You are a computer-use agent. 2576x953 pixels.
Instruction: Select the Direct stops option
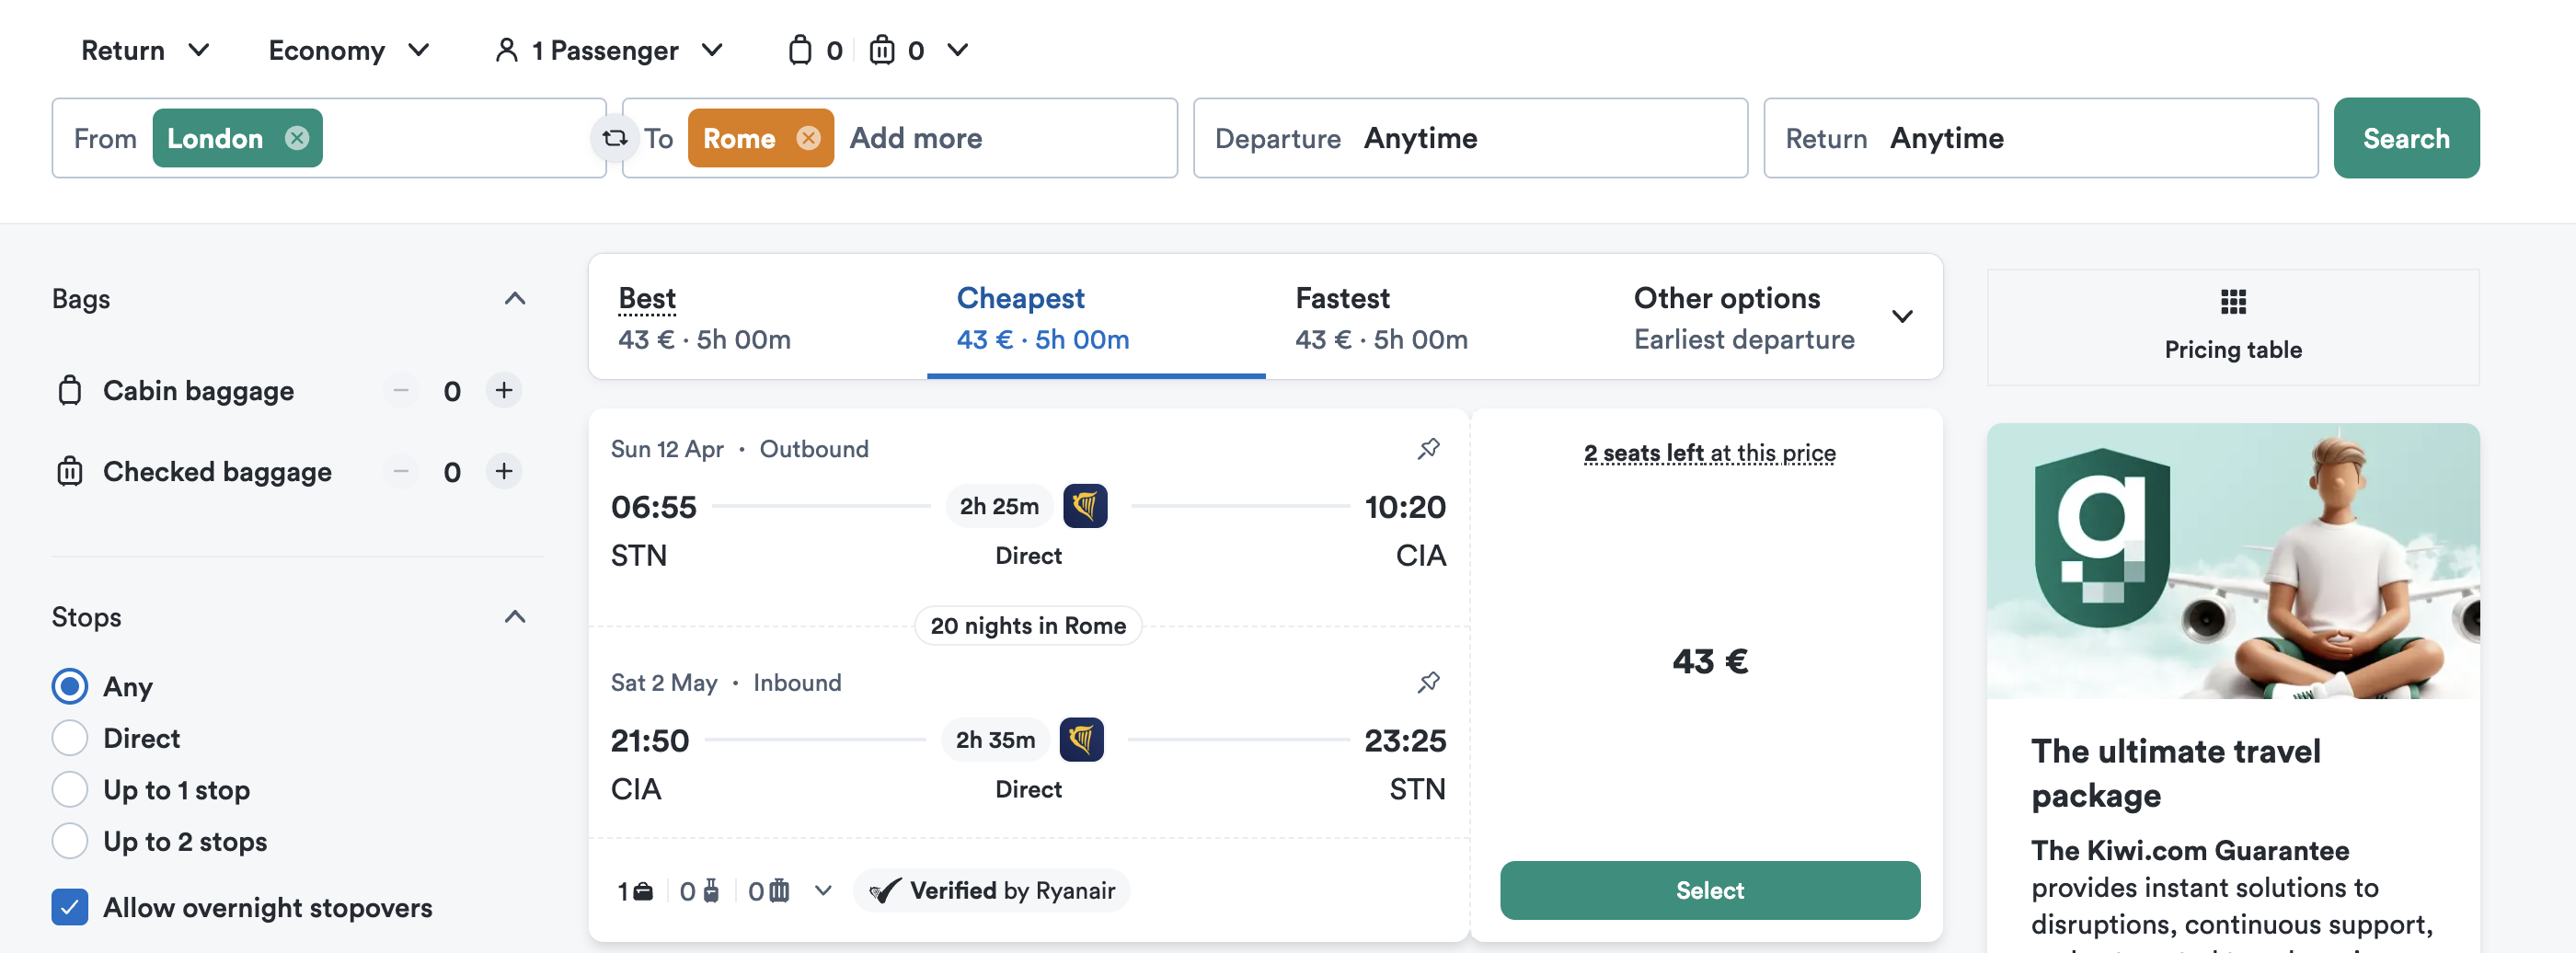(70, 738)
